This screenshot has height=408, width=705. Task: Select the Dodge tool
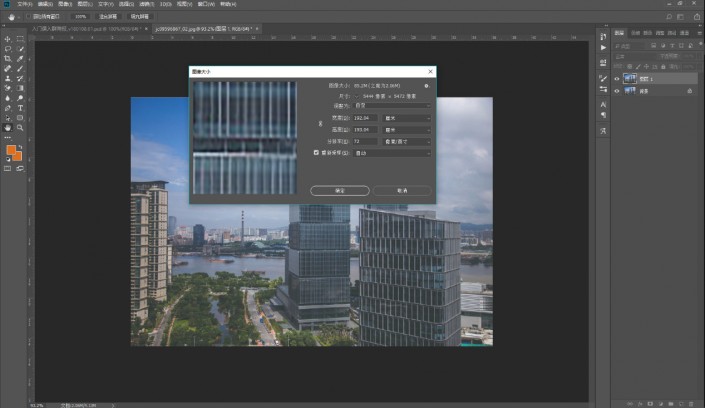20,98
